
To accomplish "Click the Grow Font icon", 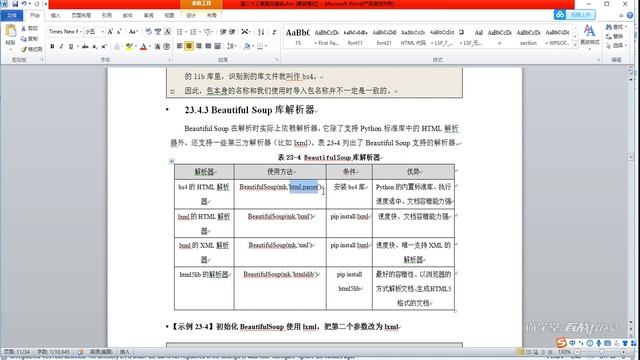I will pyautogui.click(x=110, y=31).
